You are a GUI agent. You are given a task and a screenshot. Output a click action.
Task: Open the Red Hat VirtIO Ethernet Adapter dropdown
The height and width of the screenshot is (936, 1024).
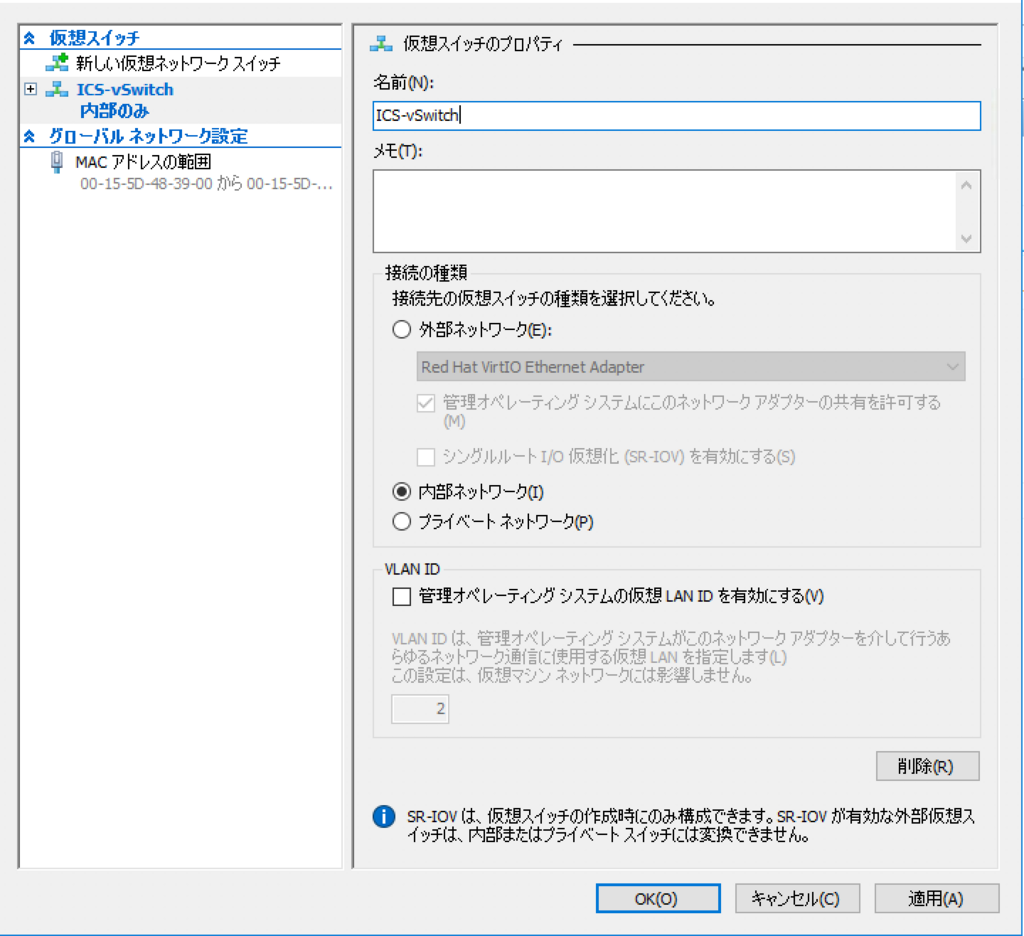pyautogui.click(x=951, y=366)
